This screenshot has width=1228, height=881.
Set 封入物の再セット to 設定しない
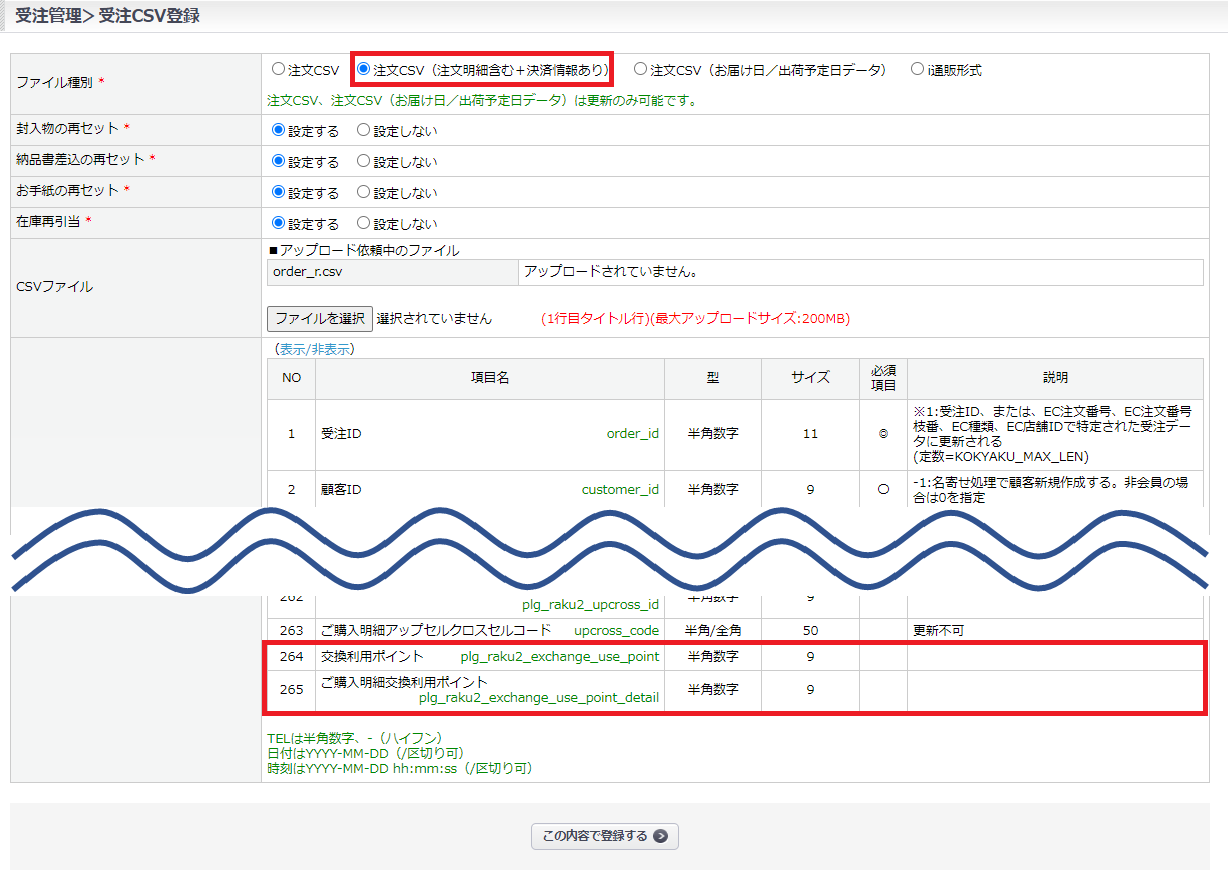pos(364,130)
